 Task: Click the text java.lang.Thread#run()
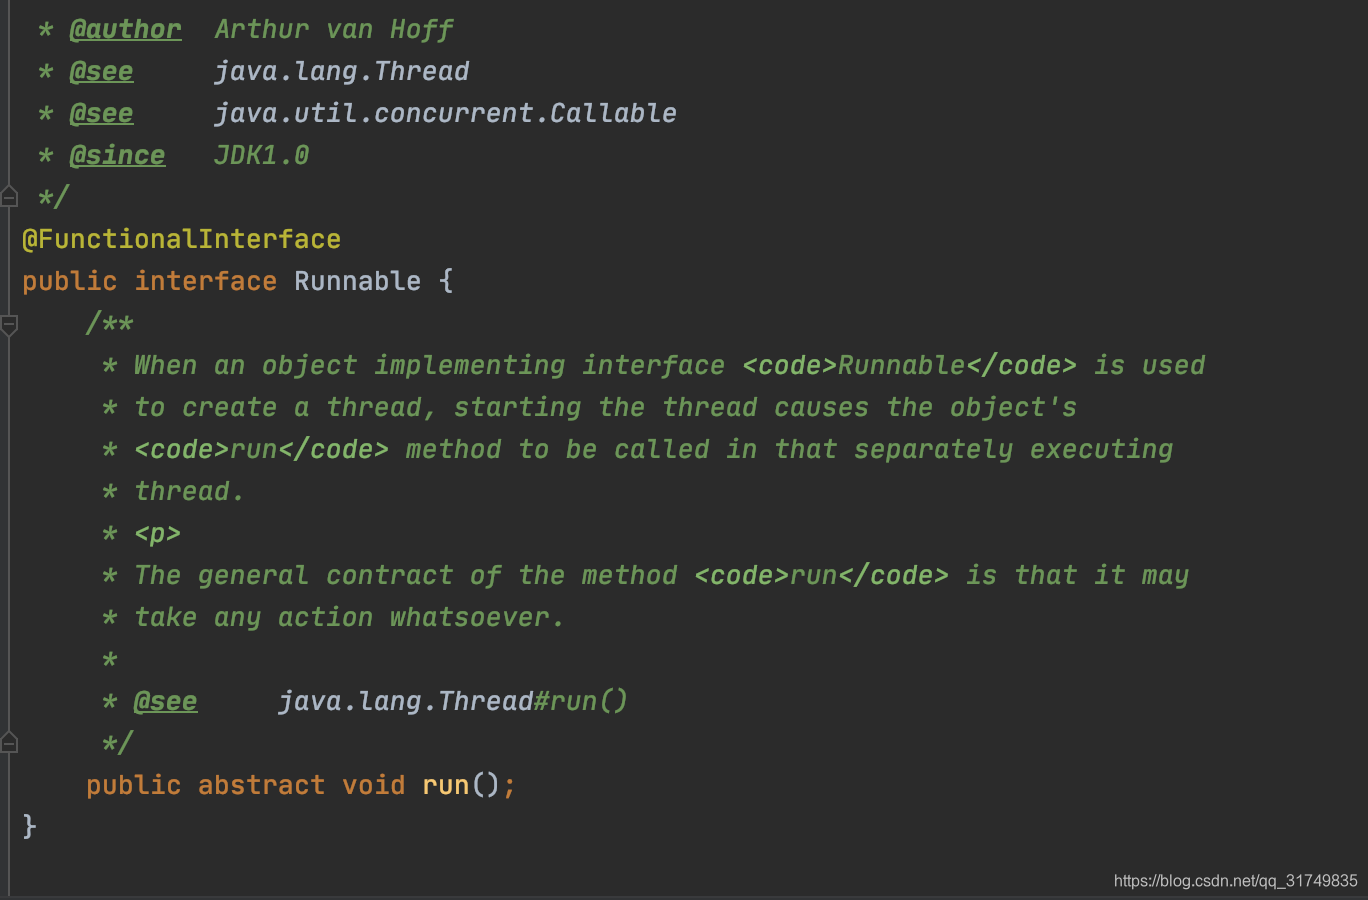pyautogui.click(x=453, y=702)
